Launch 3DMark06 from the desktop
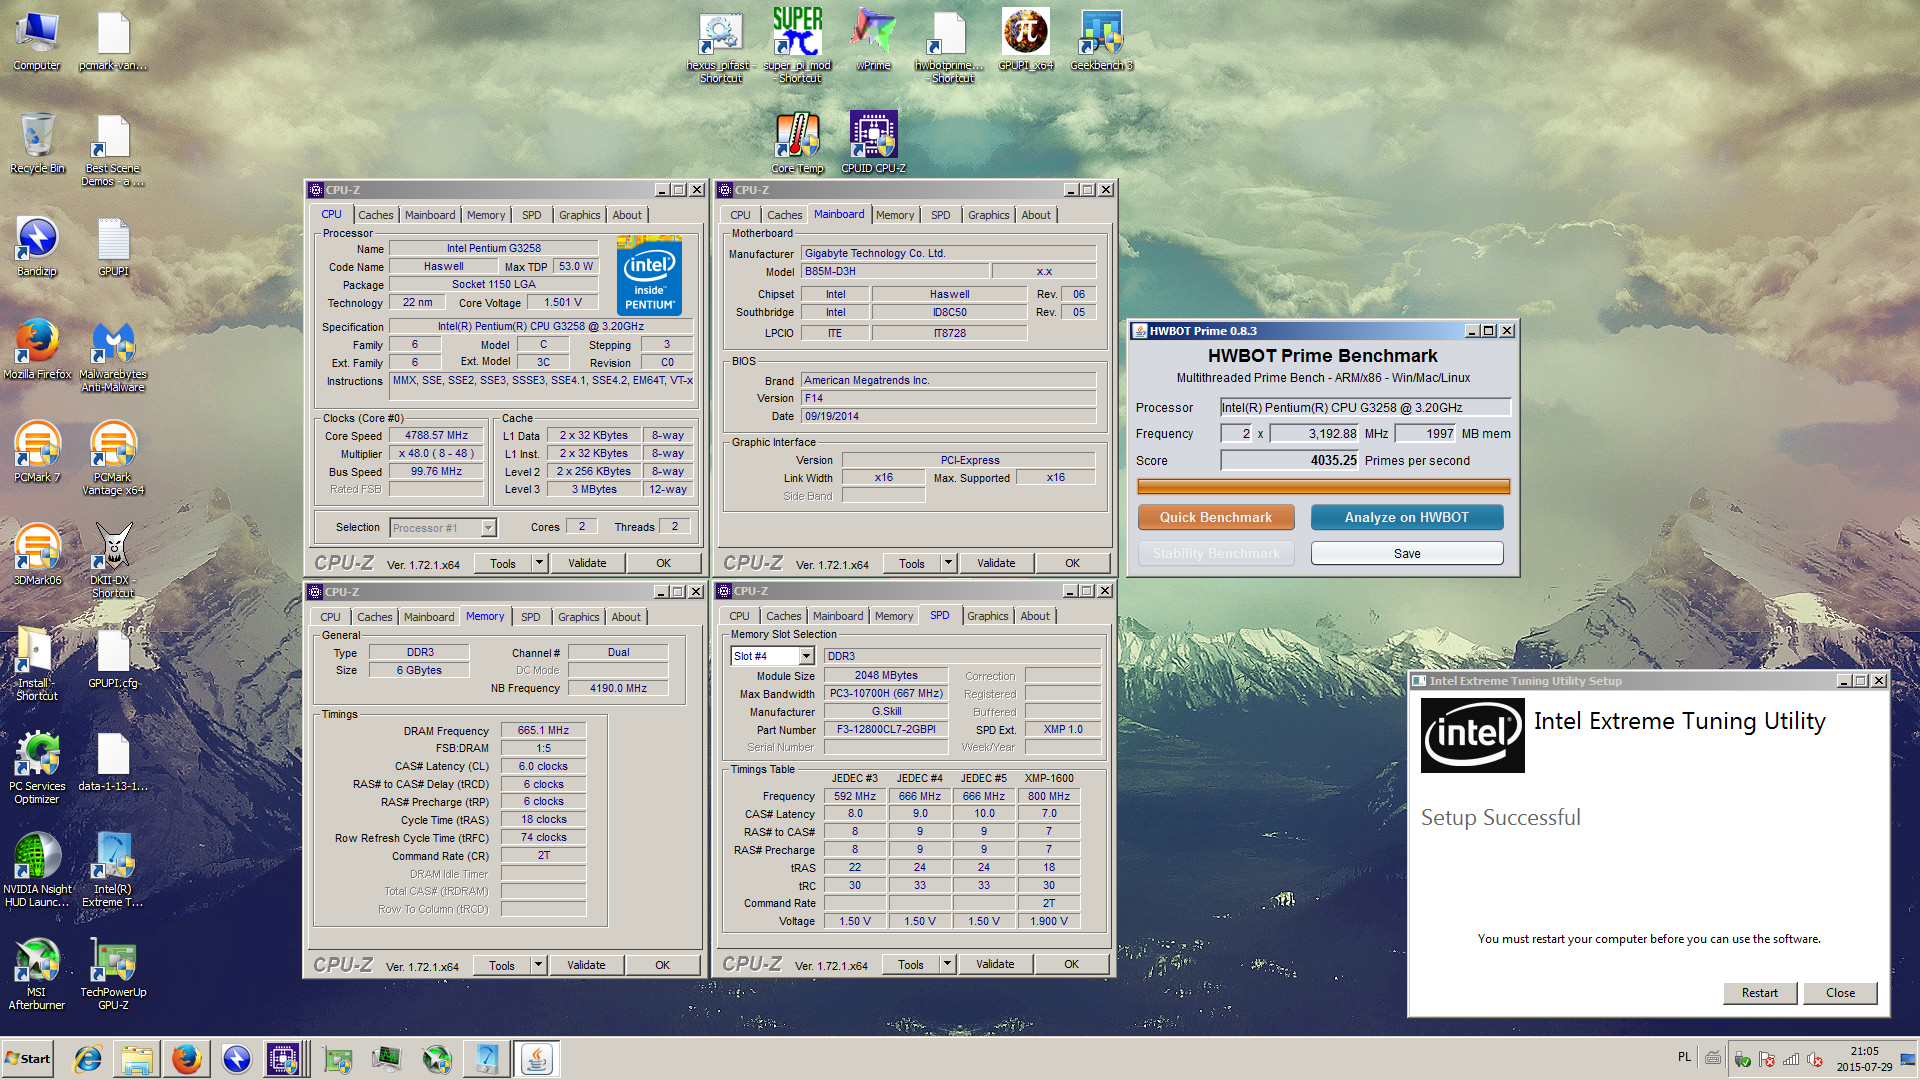1920x1080 pixels. click(37, 555)
